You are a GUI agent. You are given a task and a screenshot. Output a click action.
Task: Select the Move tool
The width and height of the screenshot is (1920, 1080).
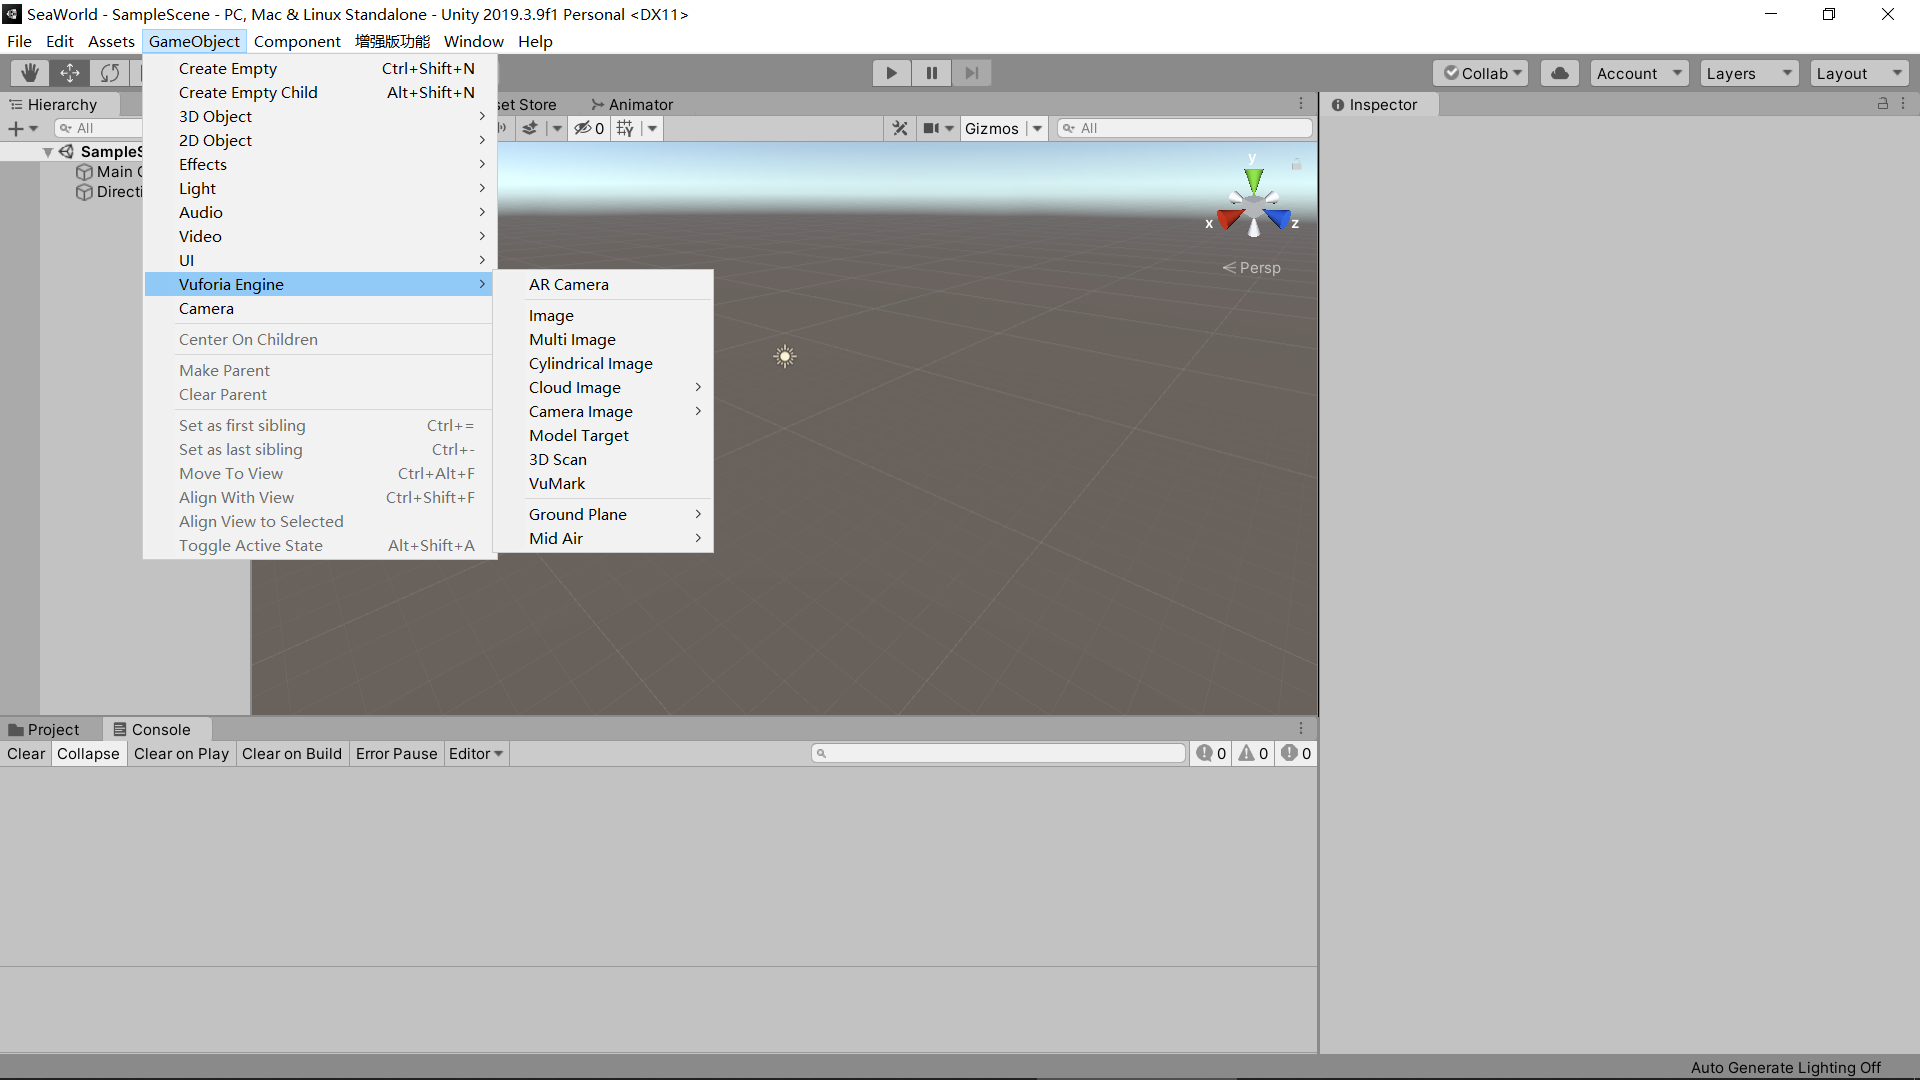(x=69, y=72)
